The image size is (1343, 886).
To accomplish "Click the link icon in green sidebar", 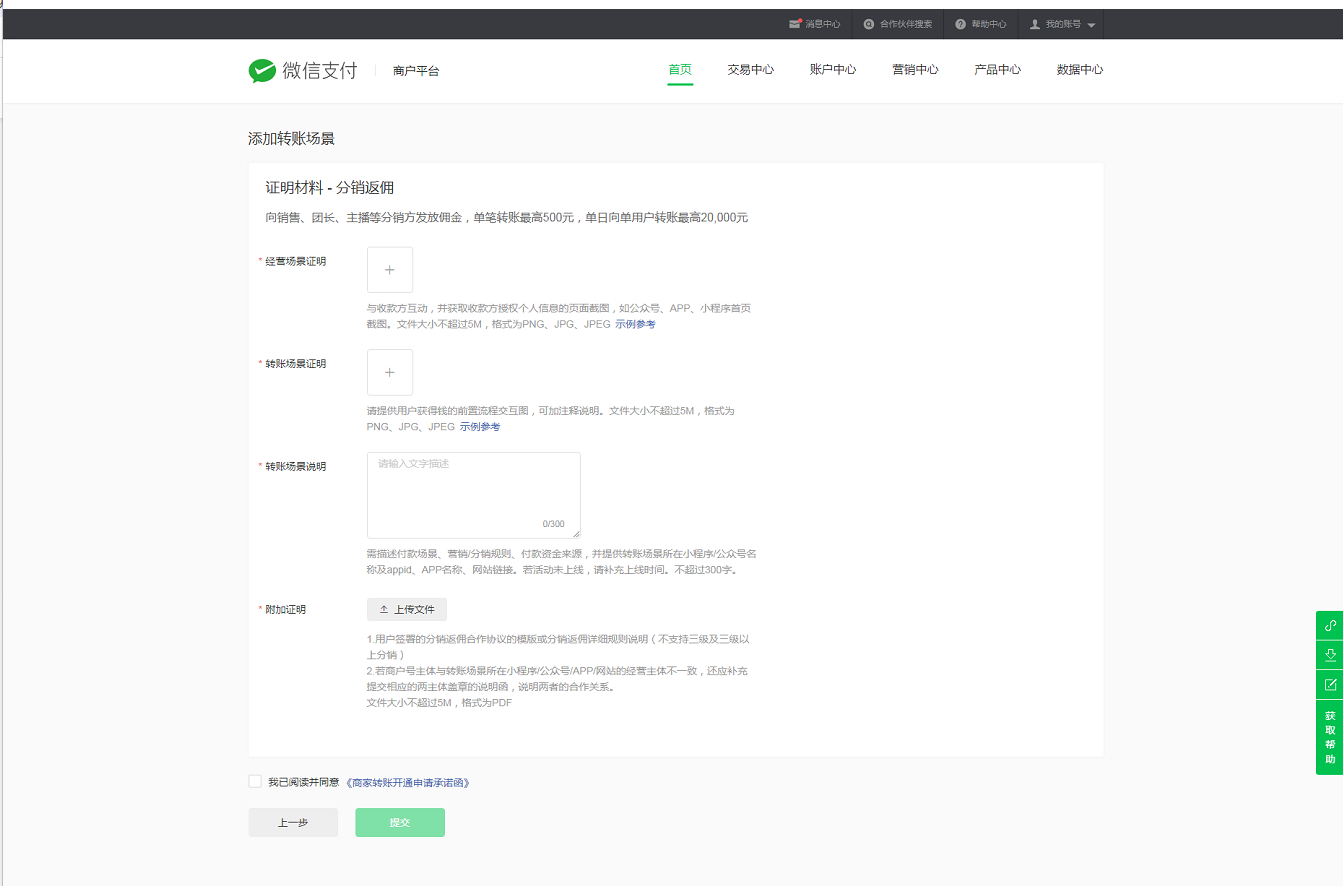I will pos(1330,625).
